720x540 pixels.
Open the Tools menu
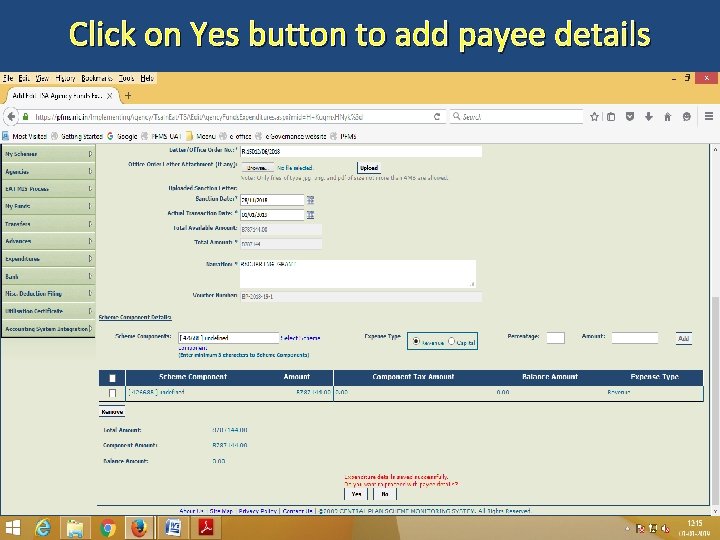pos(126,78)
